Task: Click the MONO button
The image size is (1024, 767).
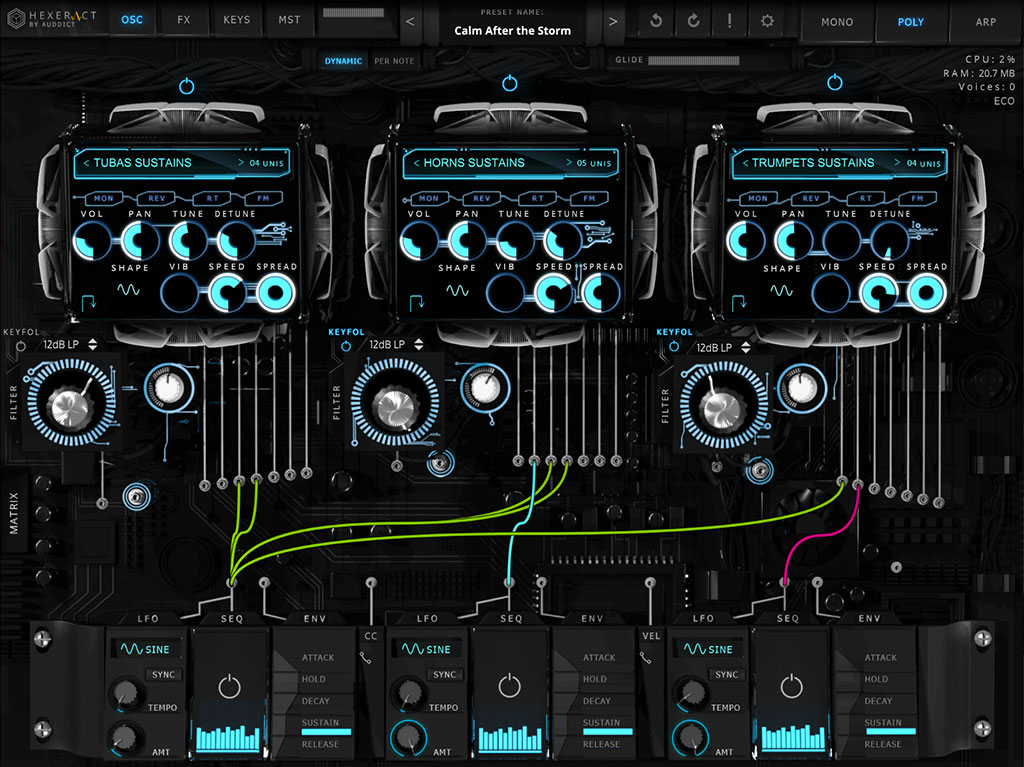Action: [836, 21]
